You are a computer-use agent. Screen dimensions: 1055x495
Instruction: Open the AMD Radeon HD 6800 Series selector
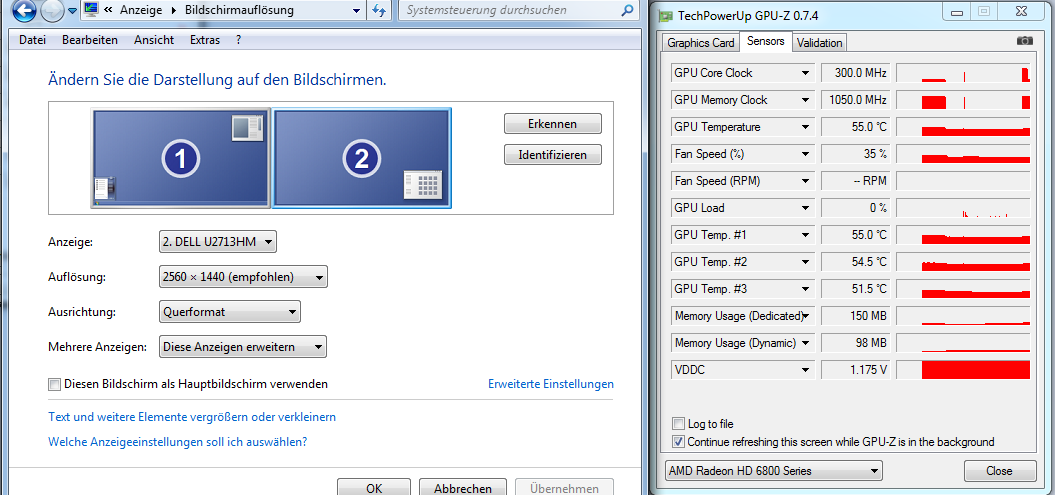(774, 471)
